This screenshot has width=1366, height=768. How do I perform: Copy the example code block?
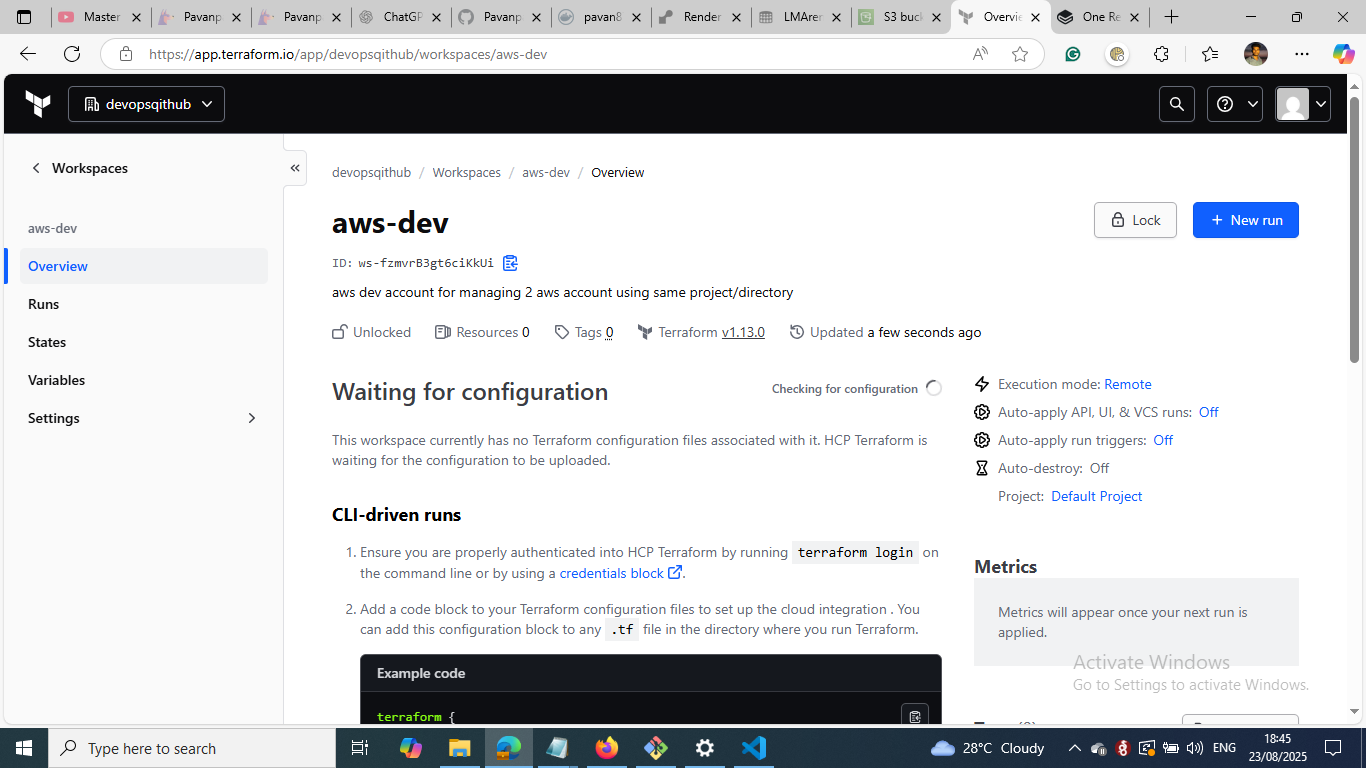click(914, 716)
